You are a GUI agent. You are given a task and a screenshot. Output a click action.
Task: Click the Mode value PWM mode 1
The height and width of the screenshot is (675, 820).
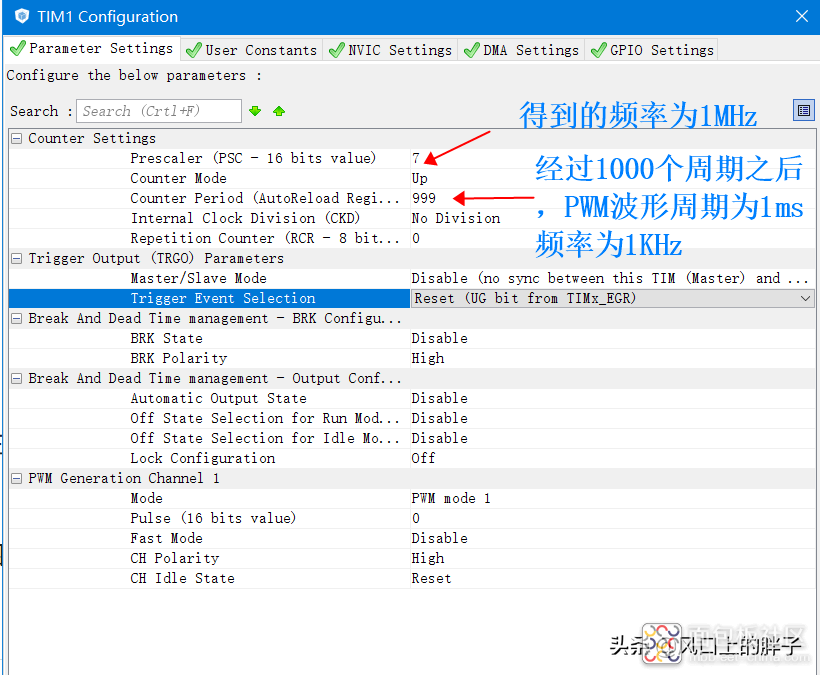(451, 498)
